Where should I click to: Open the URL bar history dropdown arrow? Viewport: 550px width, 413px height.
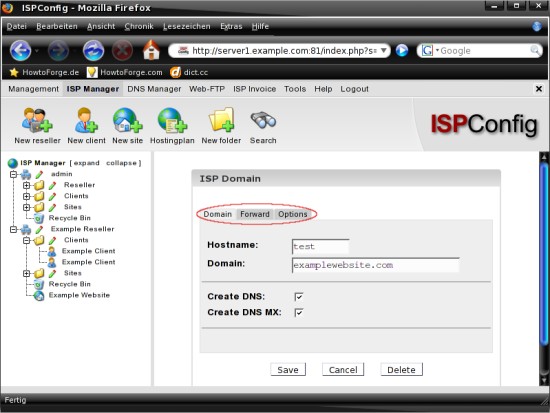pos(384,51)
